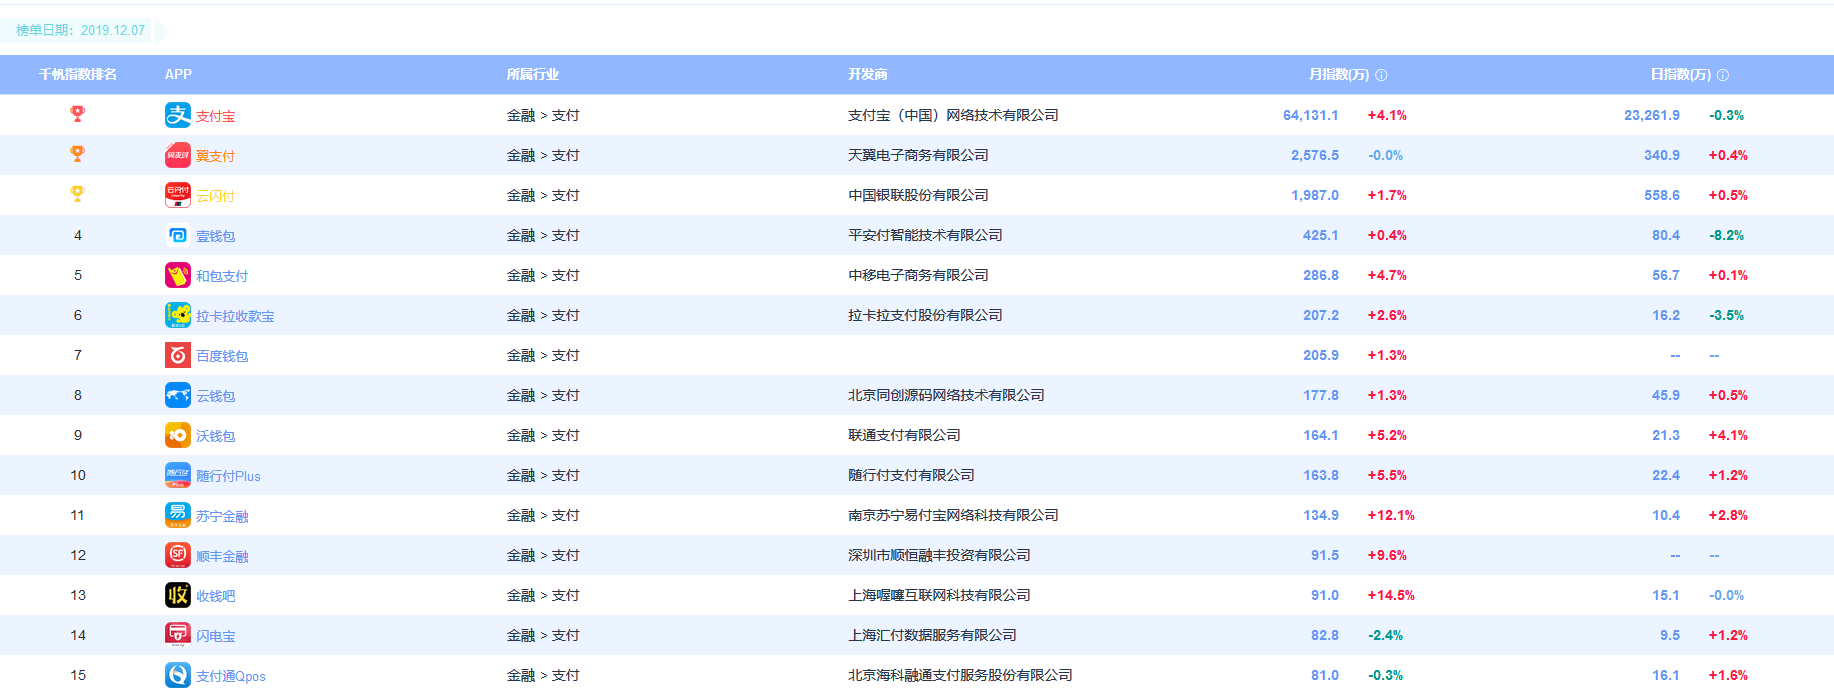Image resolution: width=1834 pixels, height=694 pixels.
Task: Click the 百度钱包 app icon
Action: pos(178,355)
